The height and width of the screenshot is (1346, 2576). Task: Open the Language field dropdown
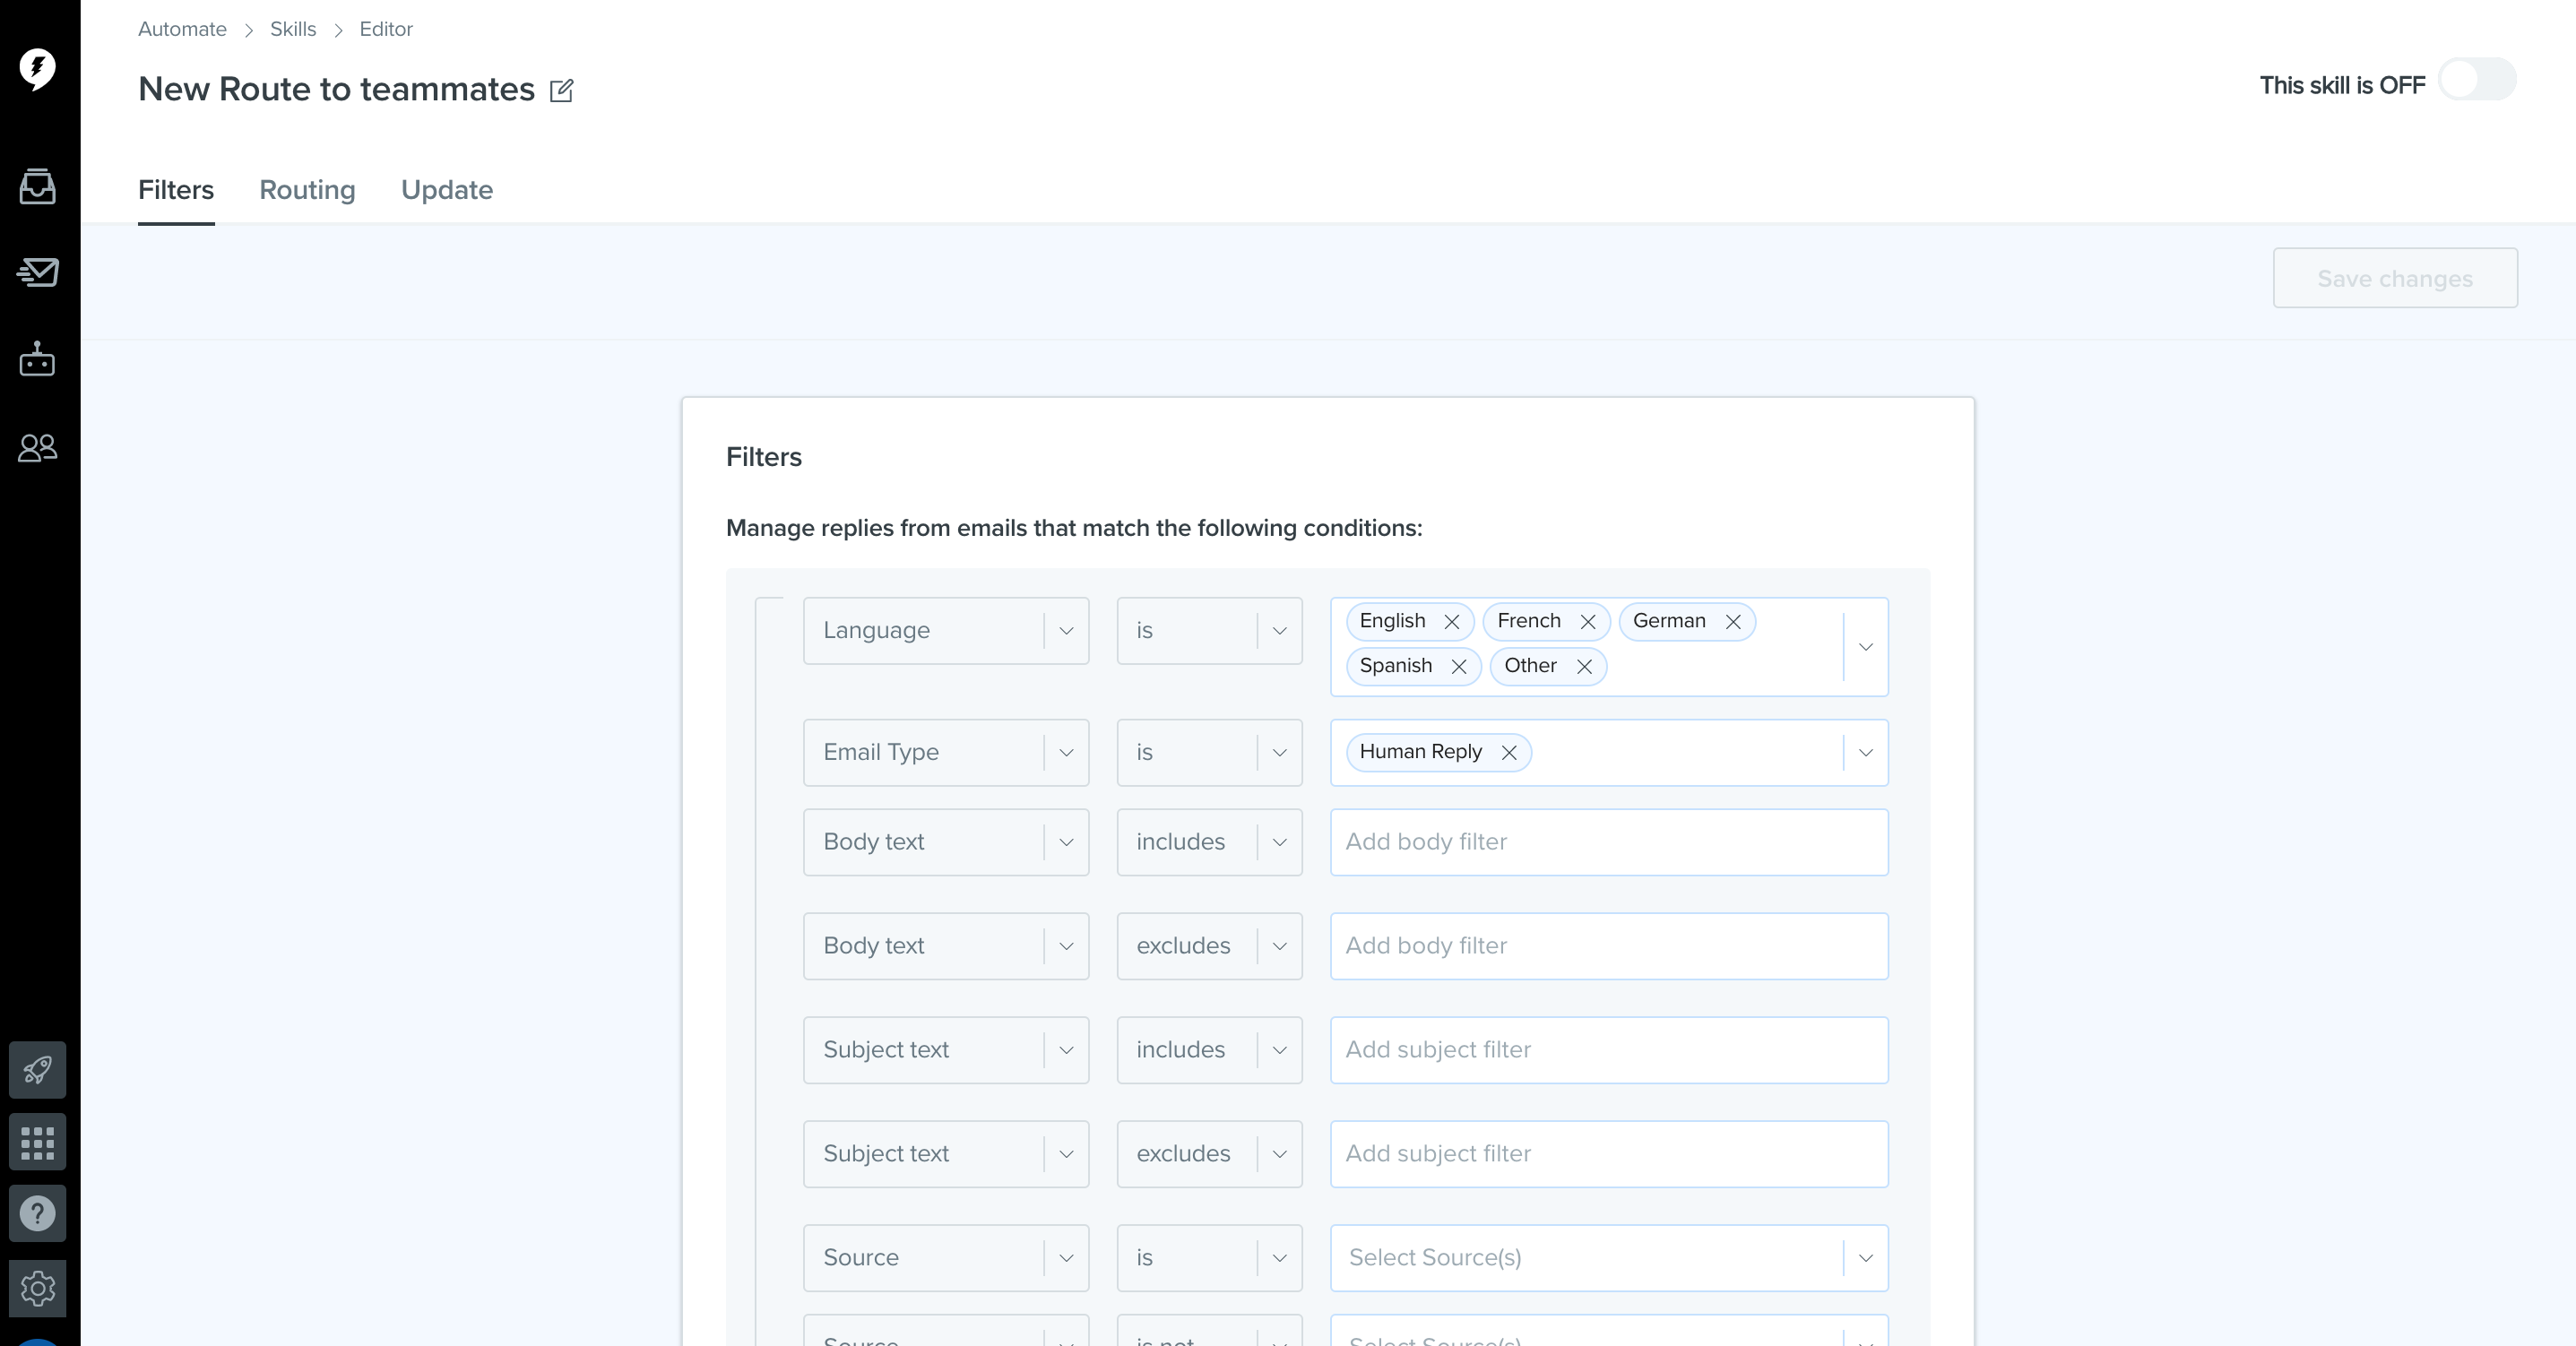point(946,631)
